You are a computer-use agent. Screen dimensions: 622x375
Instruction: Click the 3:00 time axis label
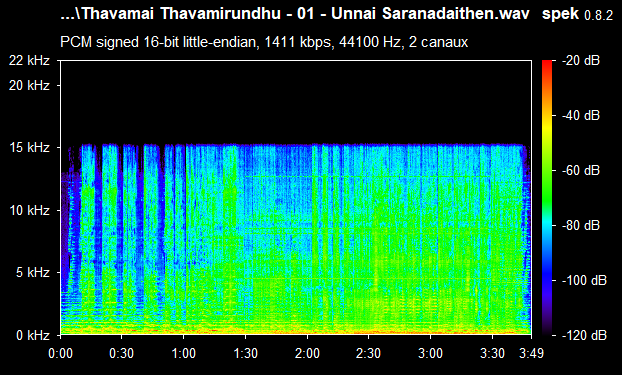[431, 353]
